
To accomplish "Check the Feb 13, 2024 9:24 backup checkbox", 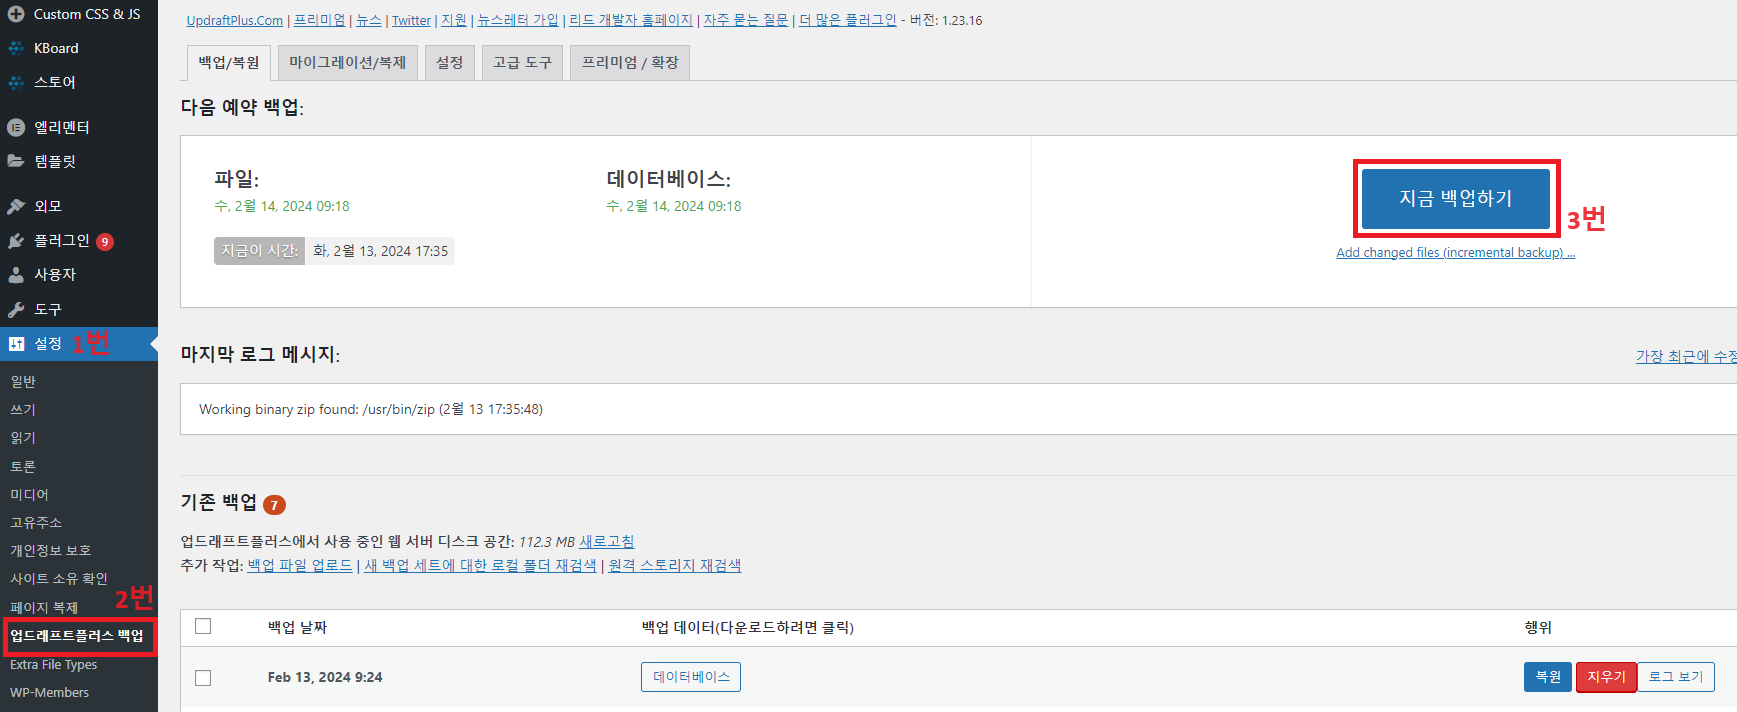I will pyautogui.click(x=203, y=677).
